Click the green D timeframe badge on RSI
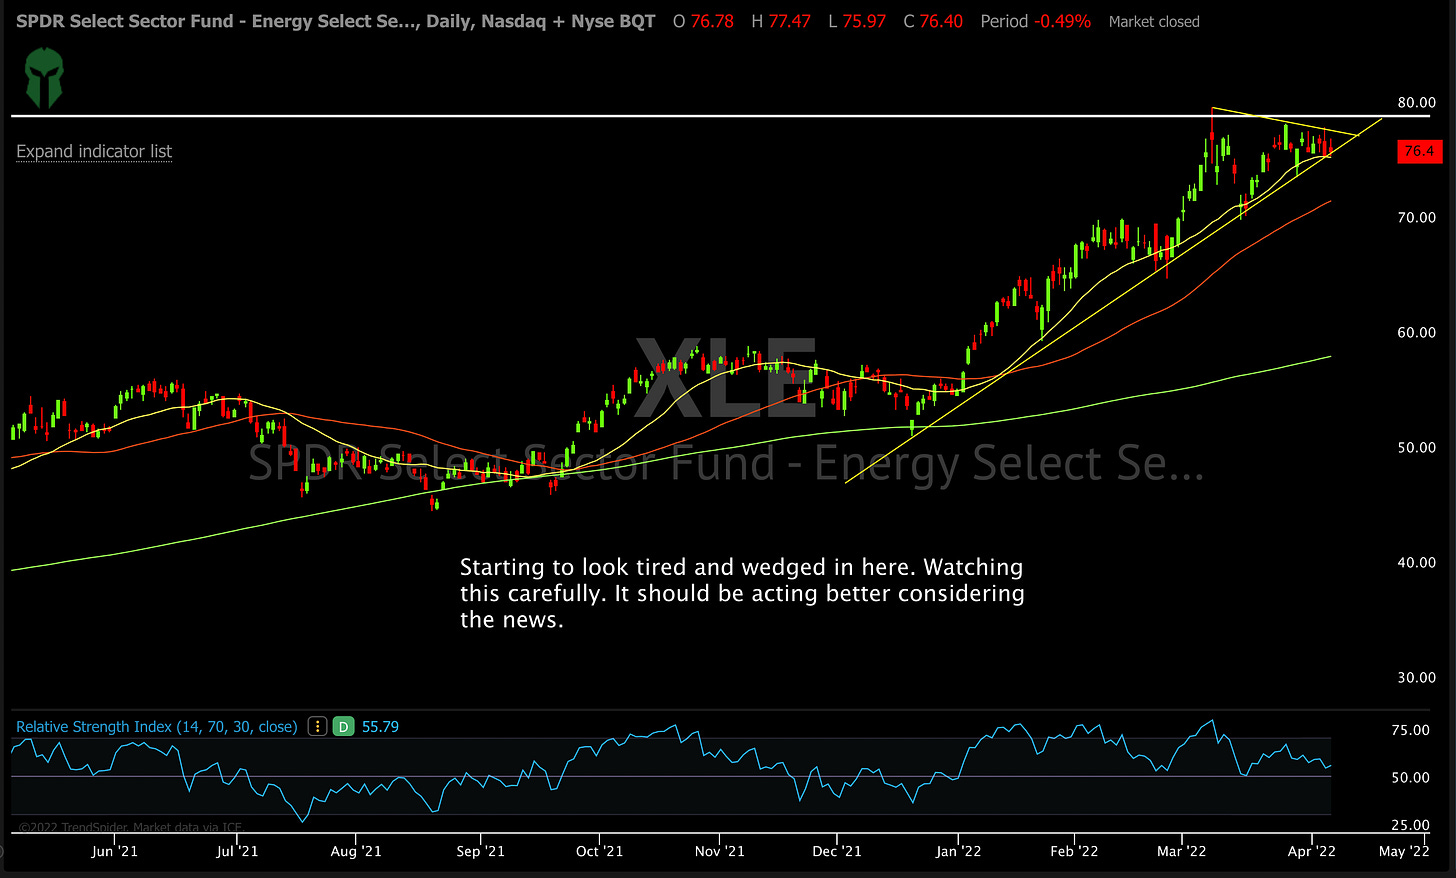Image resolution: width=1456 pixels, height=878 pixels. (344, 727)
